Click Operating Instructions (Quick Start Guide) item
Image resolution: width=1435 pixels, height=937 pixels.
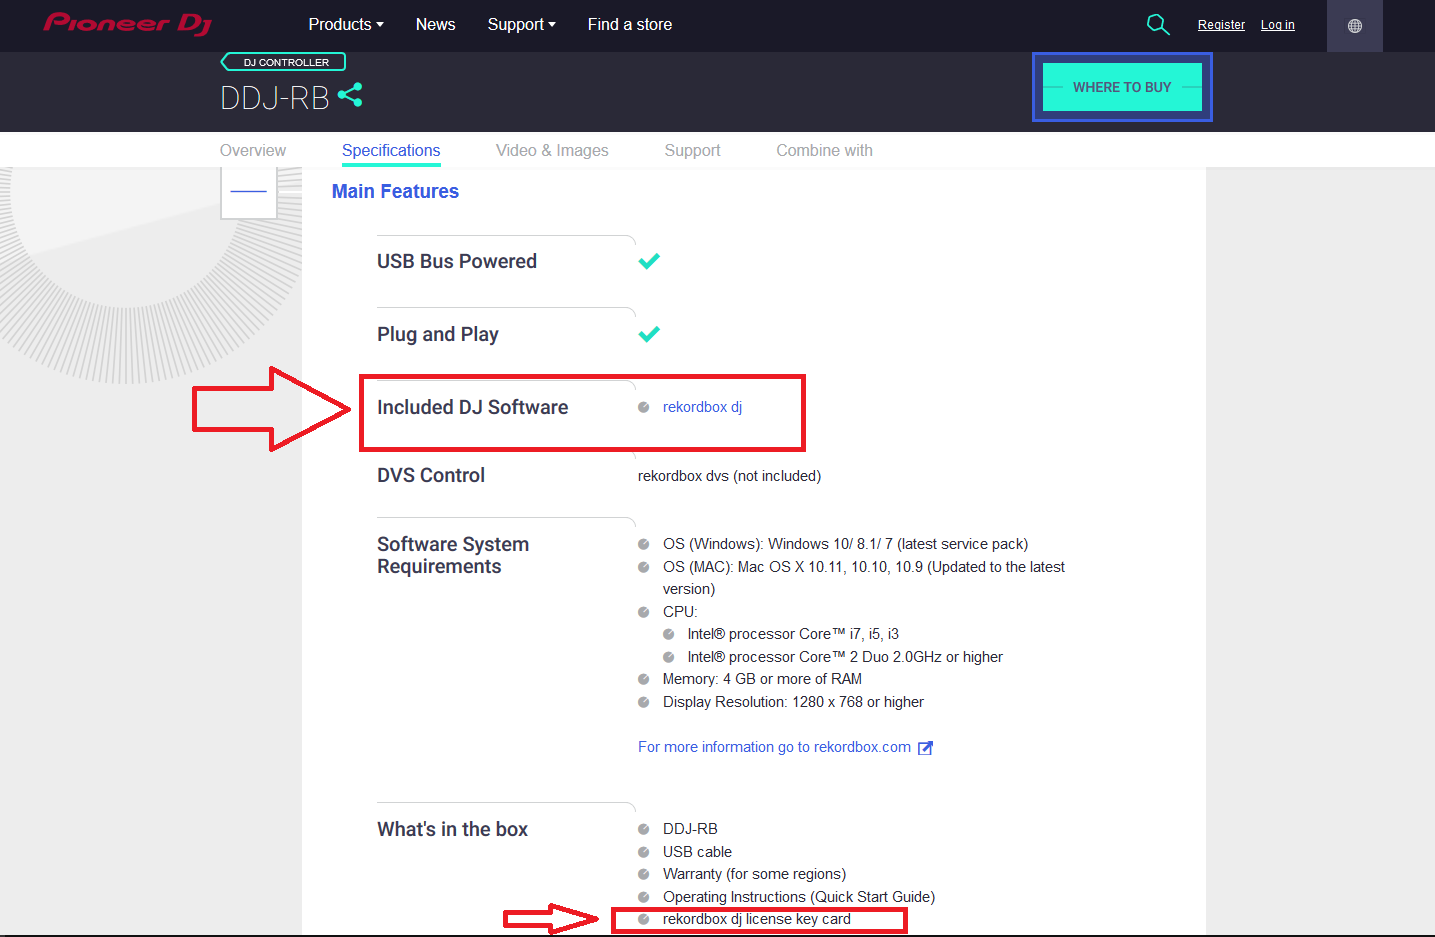click(799, 897)
